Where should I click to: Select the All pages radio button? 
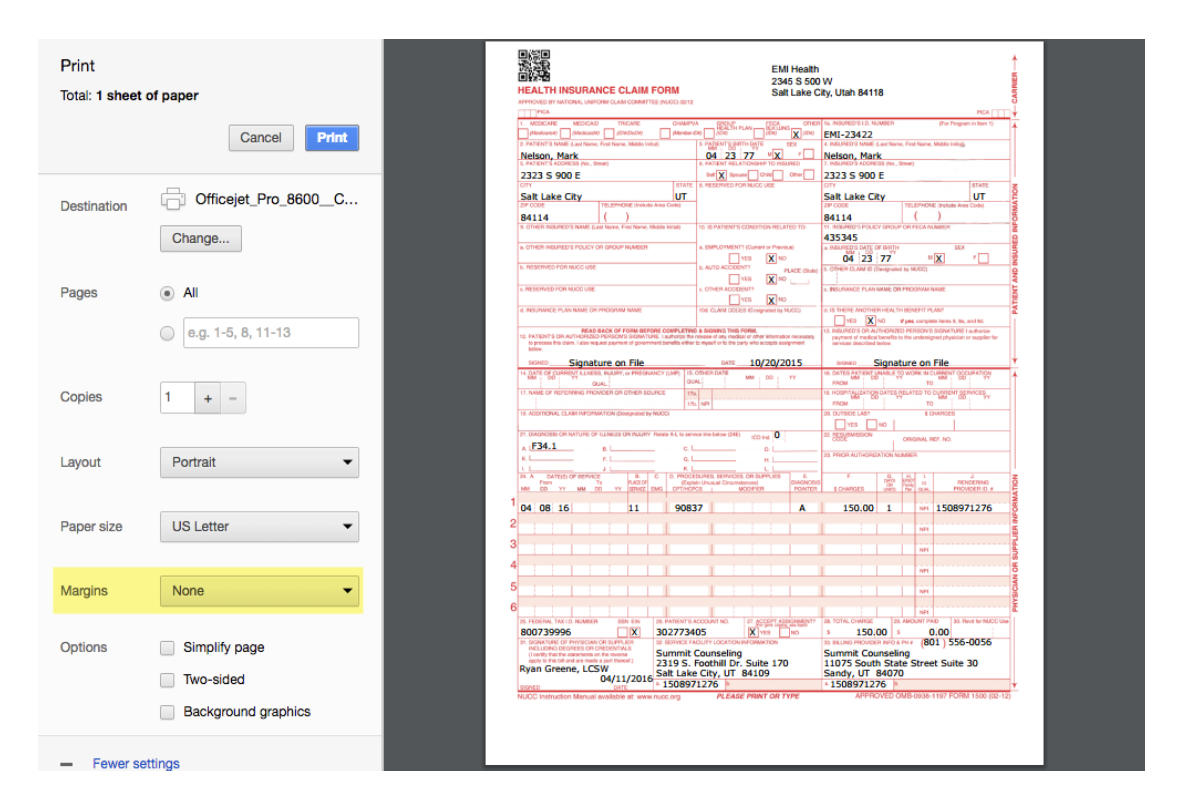(x=166, y=292)
